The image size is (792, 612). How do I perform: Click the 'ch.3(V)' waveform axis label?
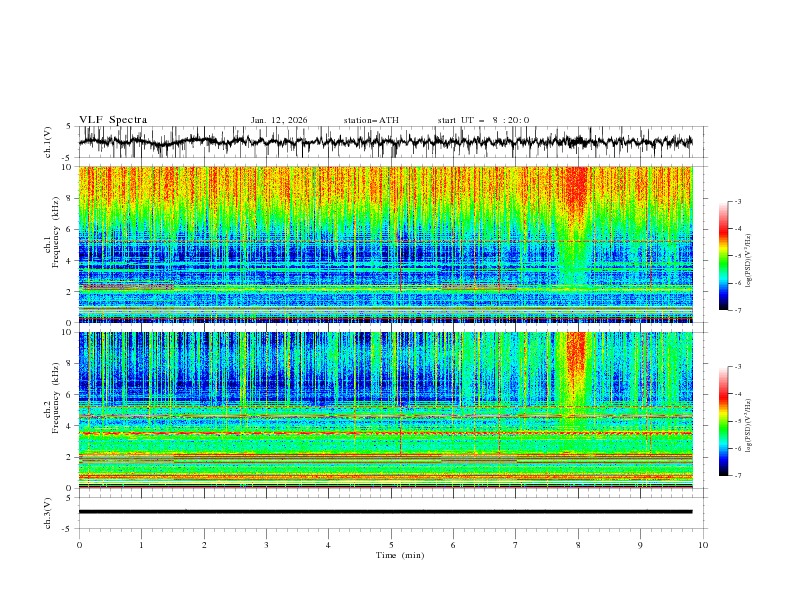point(48,513)
